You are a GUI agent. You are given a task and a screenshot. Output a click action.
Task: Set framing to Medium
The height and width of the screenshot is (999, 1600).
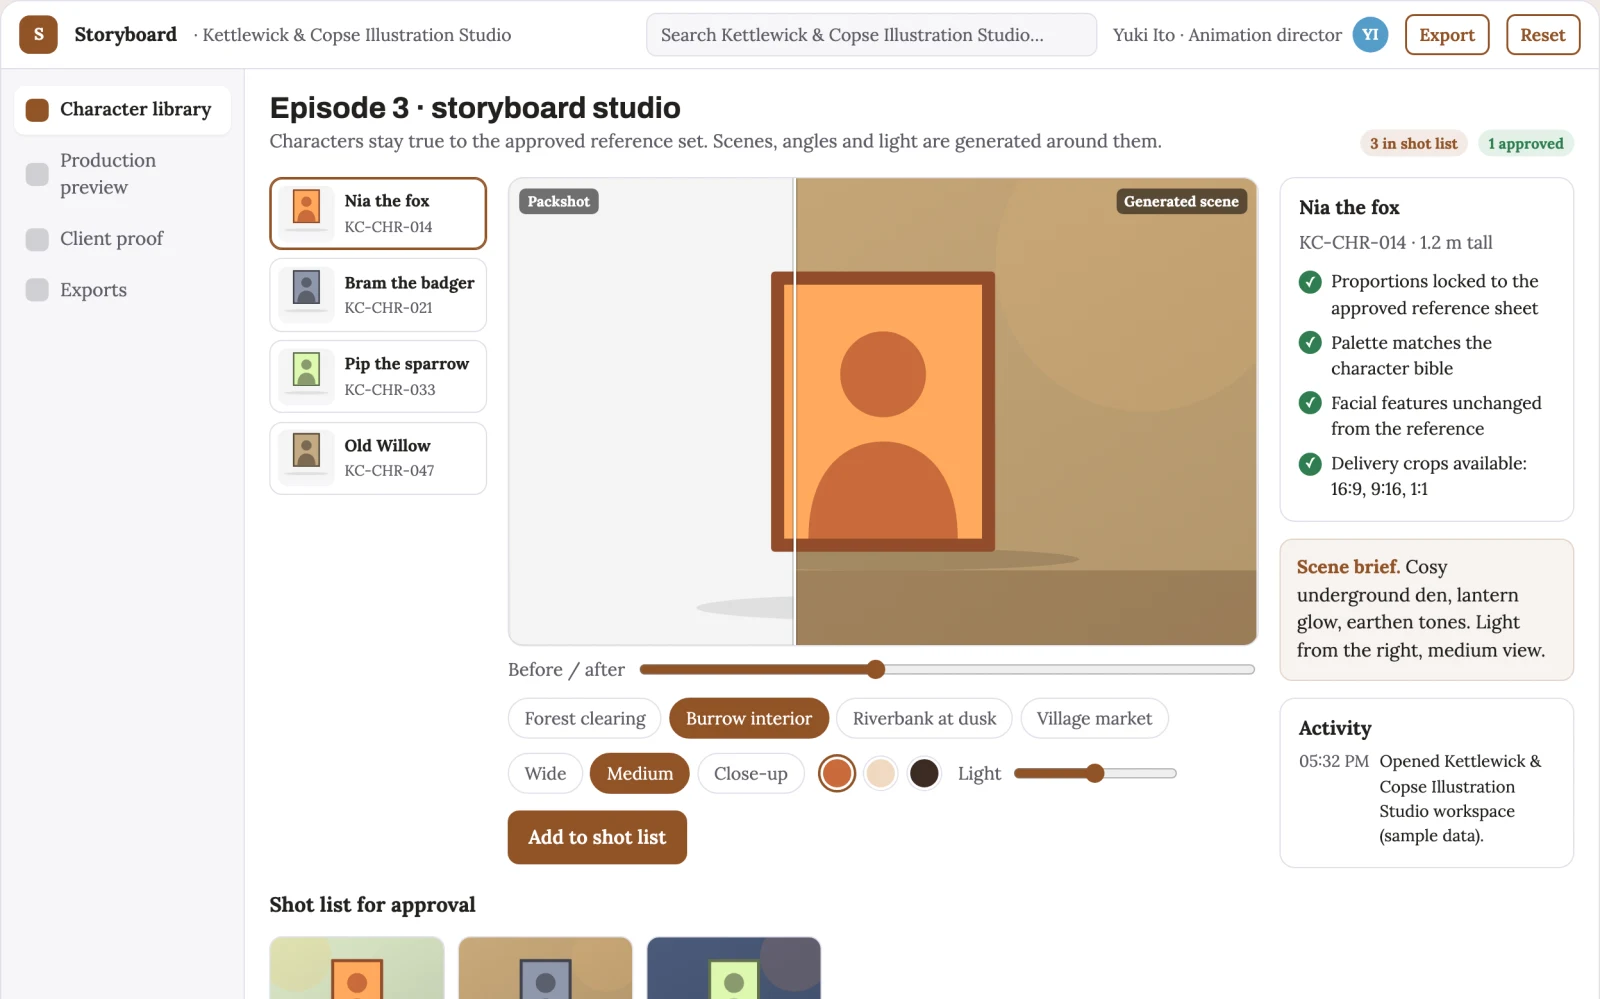(640, 774)
